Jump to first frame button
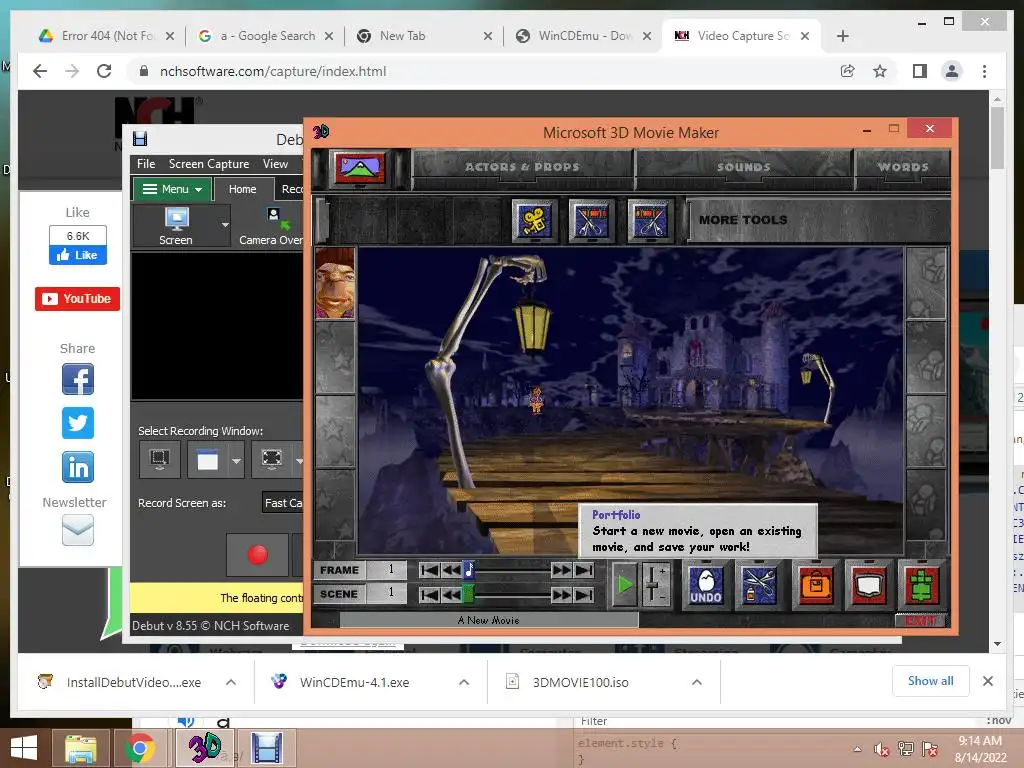1024x768 pixels. (x=429, y=570)
